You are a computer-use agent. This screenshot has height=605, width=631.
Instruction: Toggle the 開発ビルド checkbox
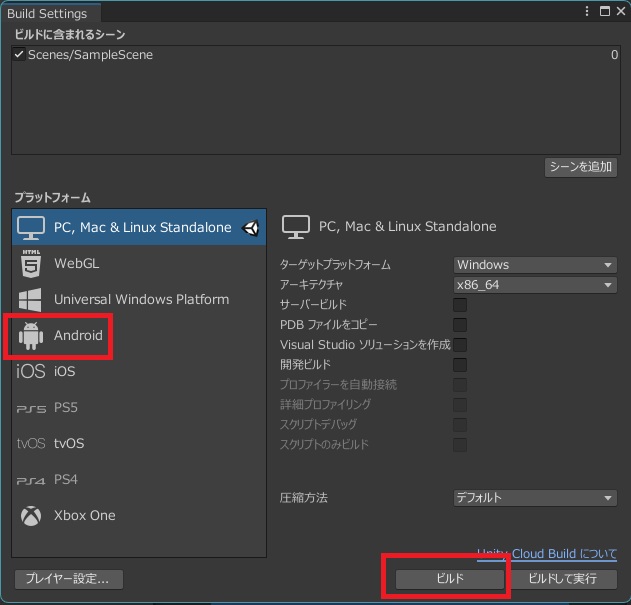coord(460,365)
